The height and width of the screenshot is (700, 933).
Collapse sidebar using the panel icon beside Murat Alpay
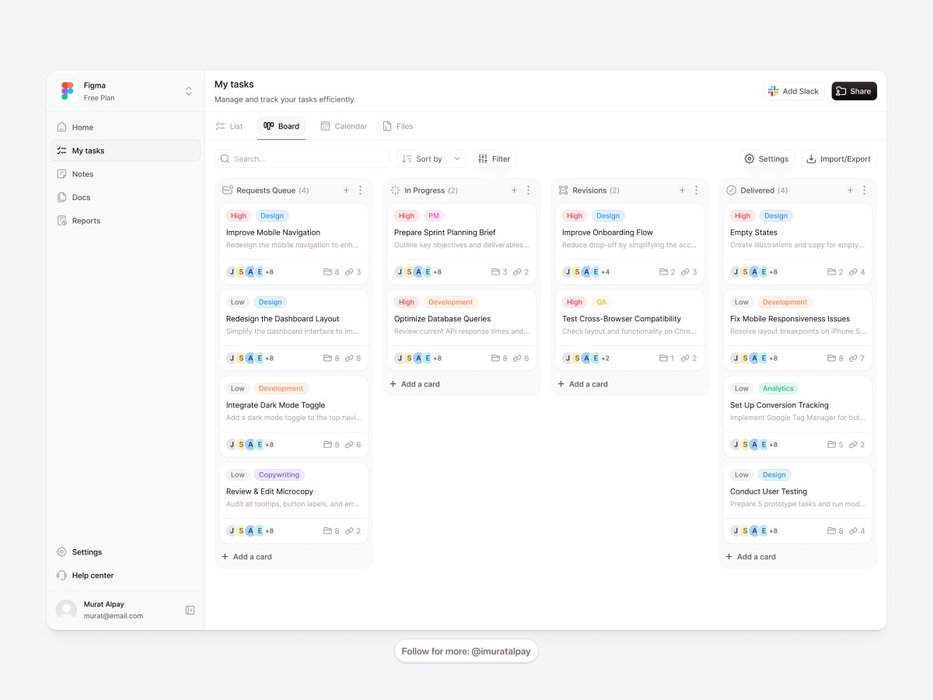tap(190, 610)
